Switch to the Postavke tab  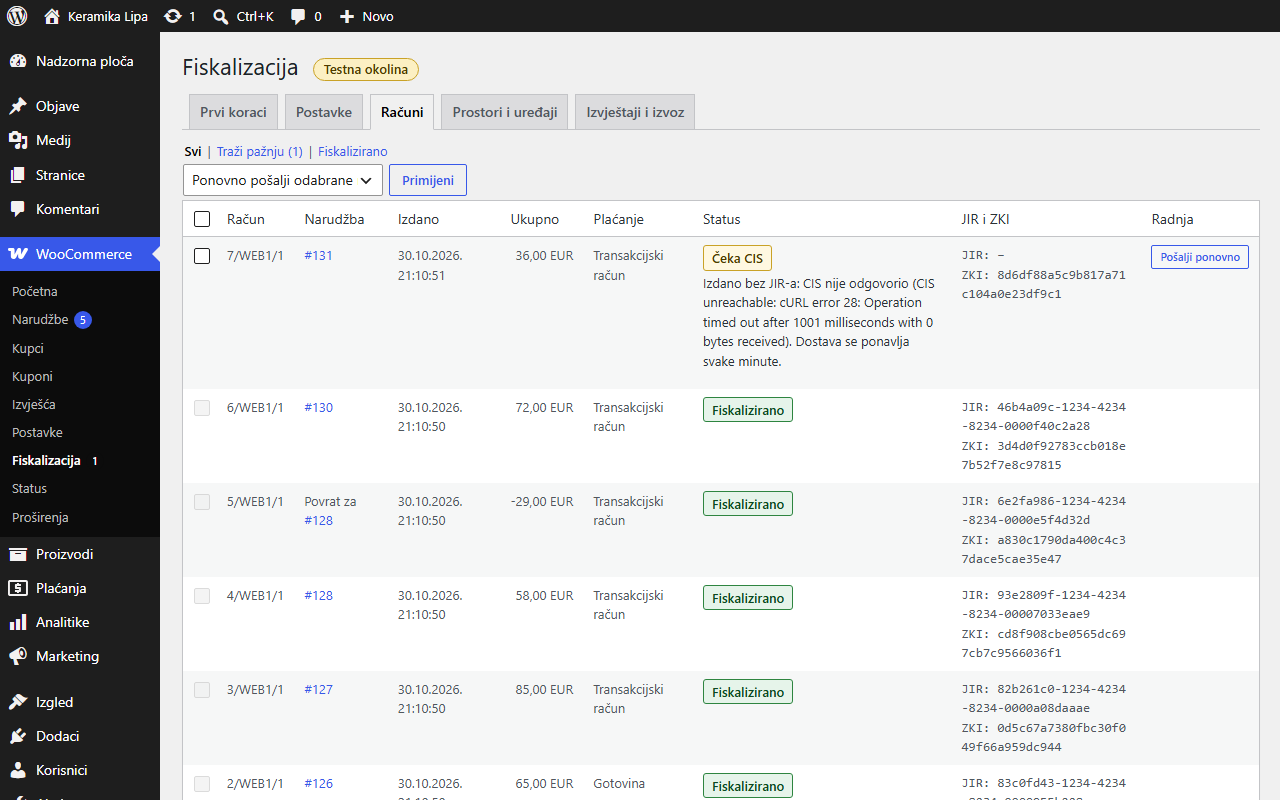coord(324,112)
